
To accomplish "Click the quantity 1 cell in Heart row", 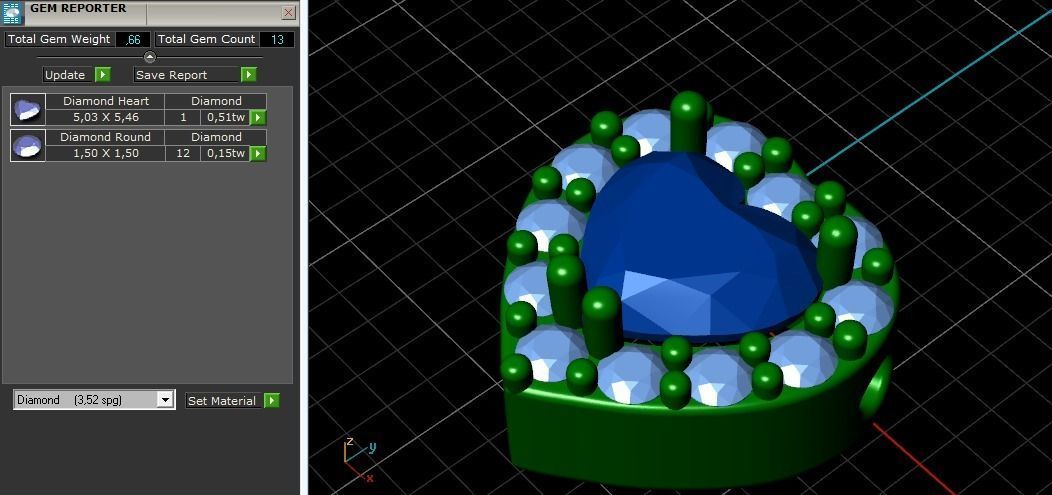I will pos(183,117).
